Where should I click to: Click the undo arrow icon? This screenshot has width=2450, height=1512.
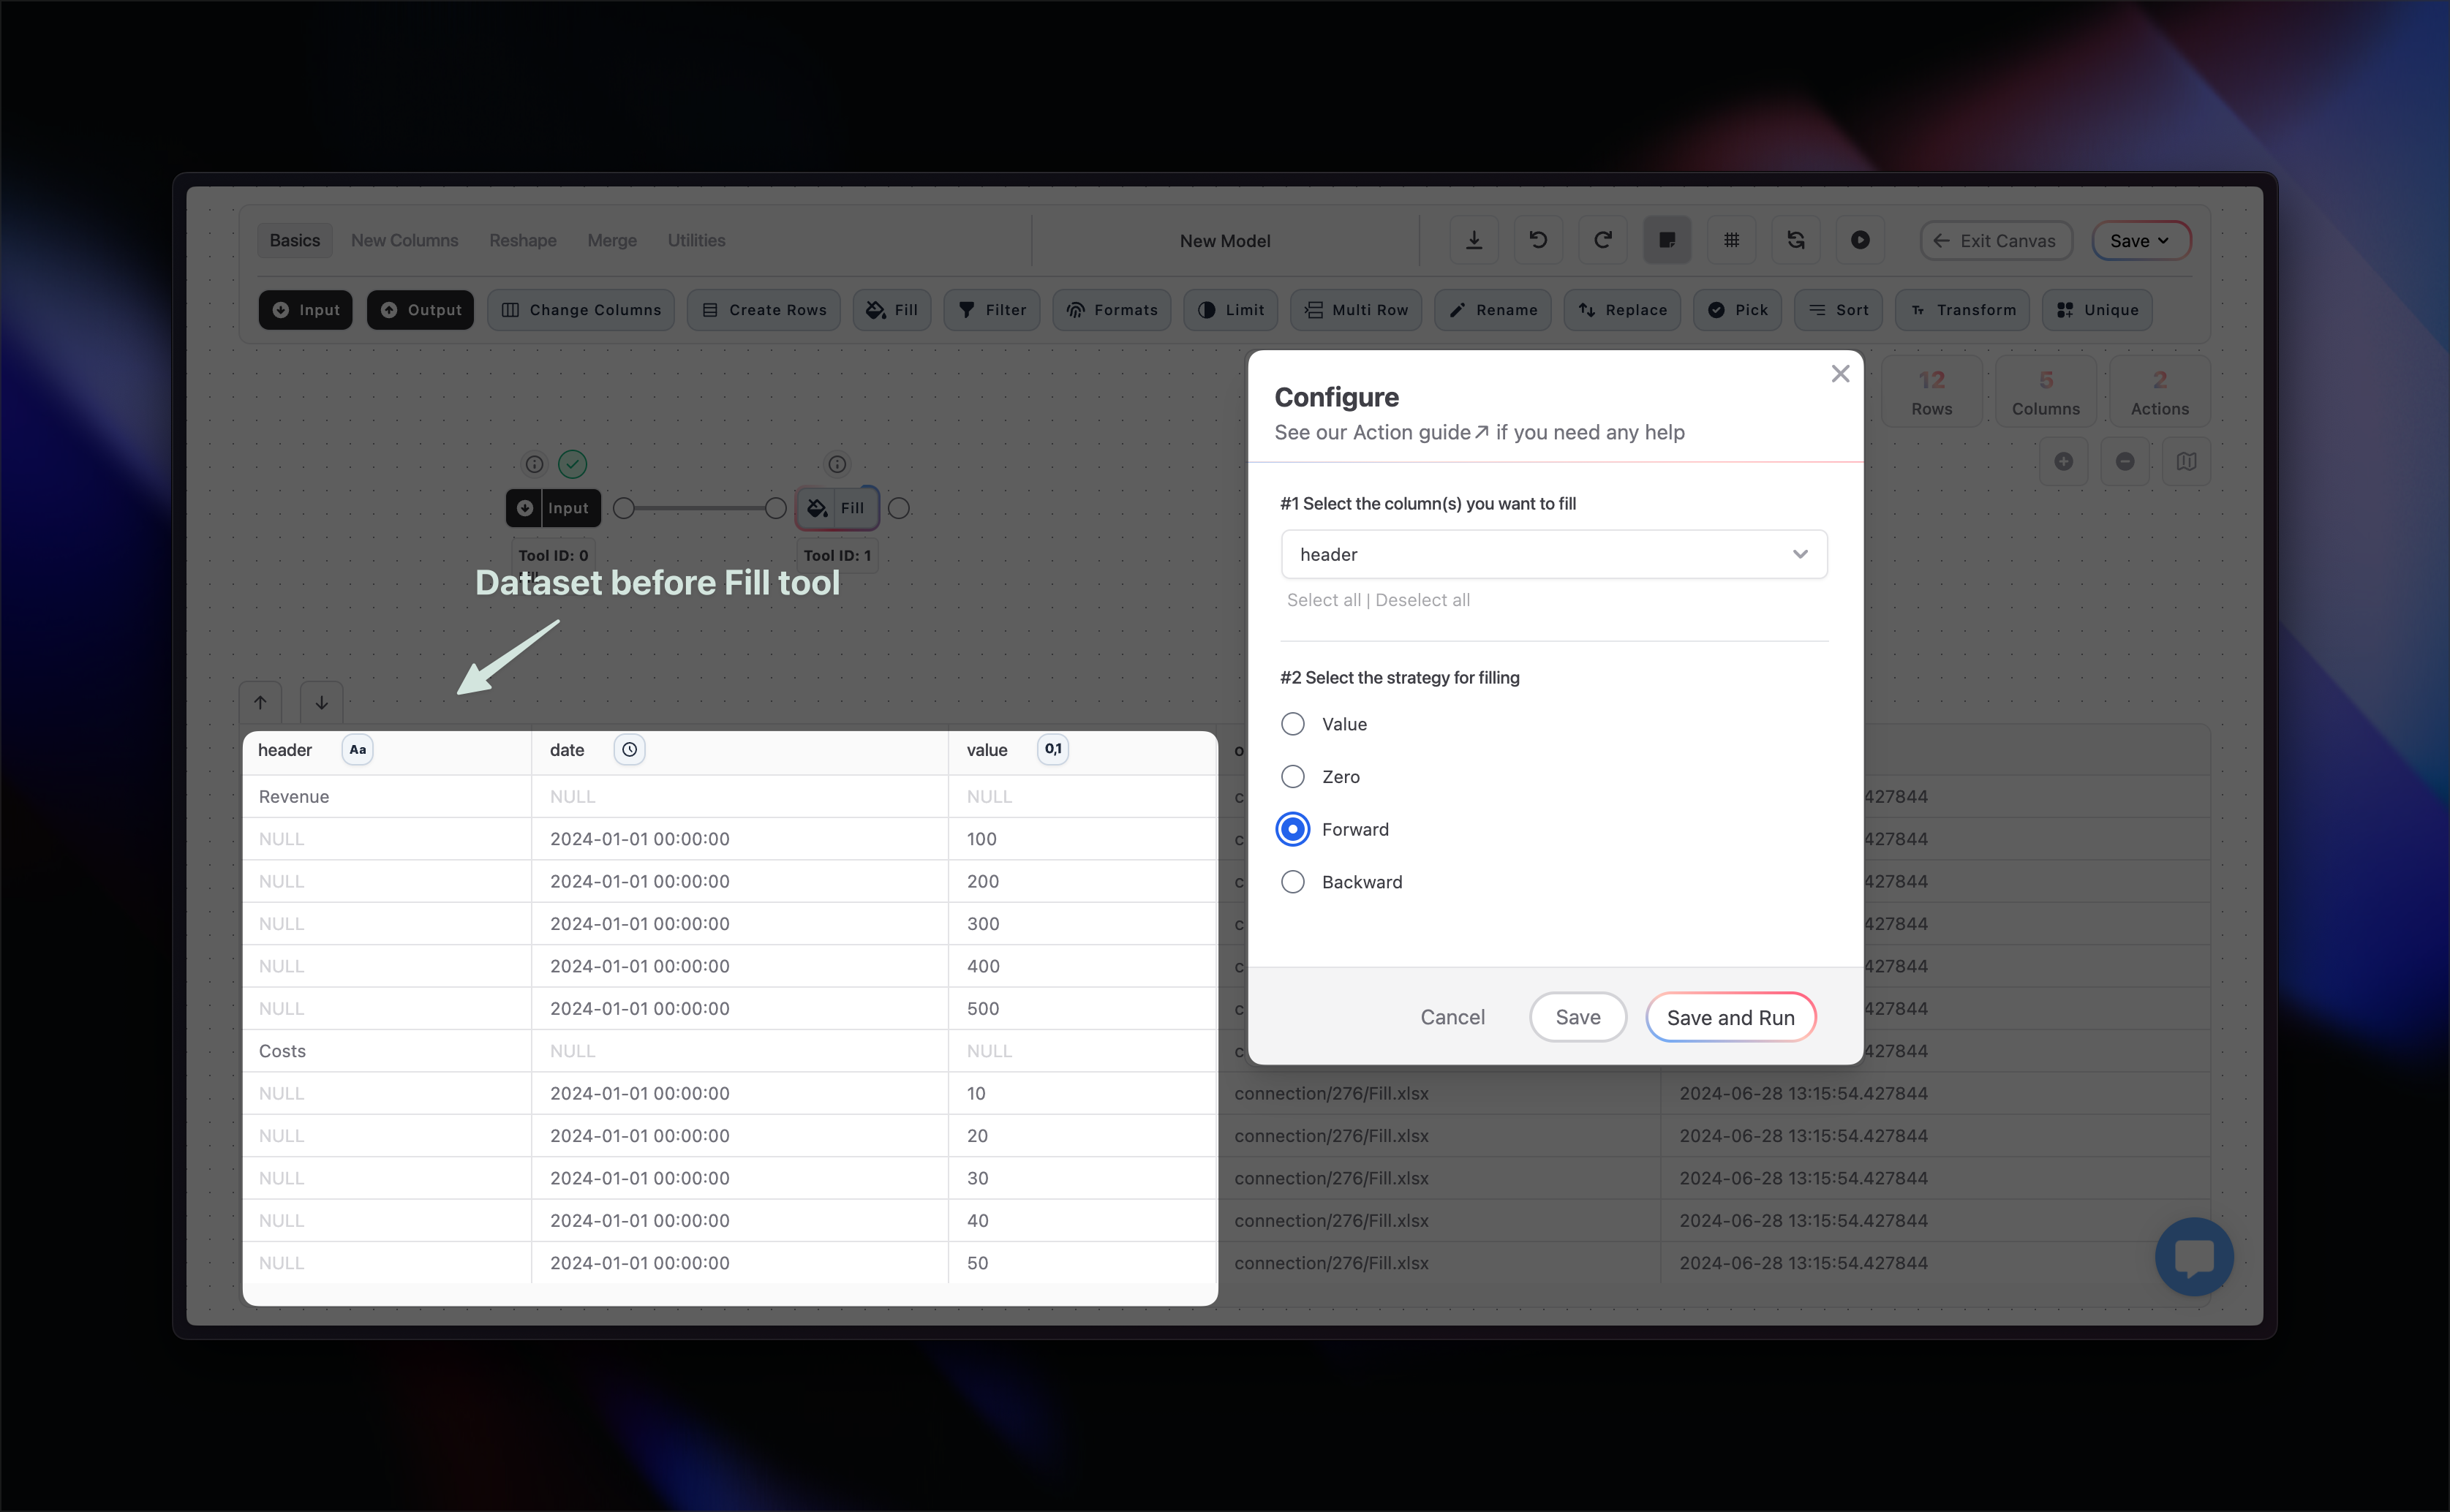point(1538,240)
